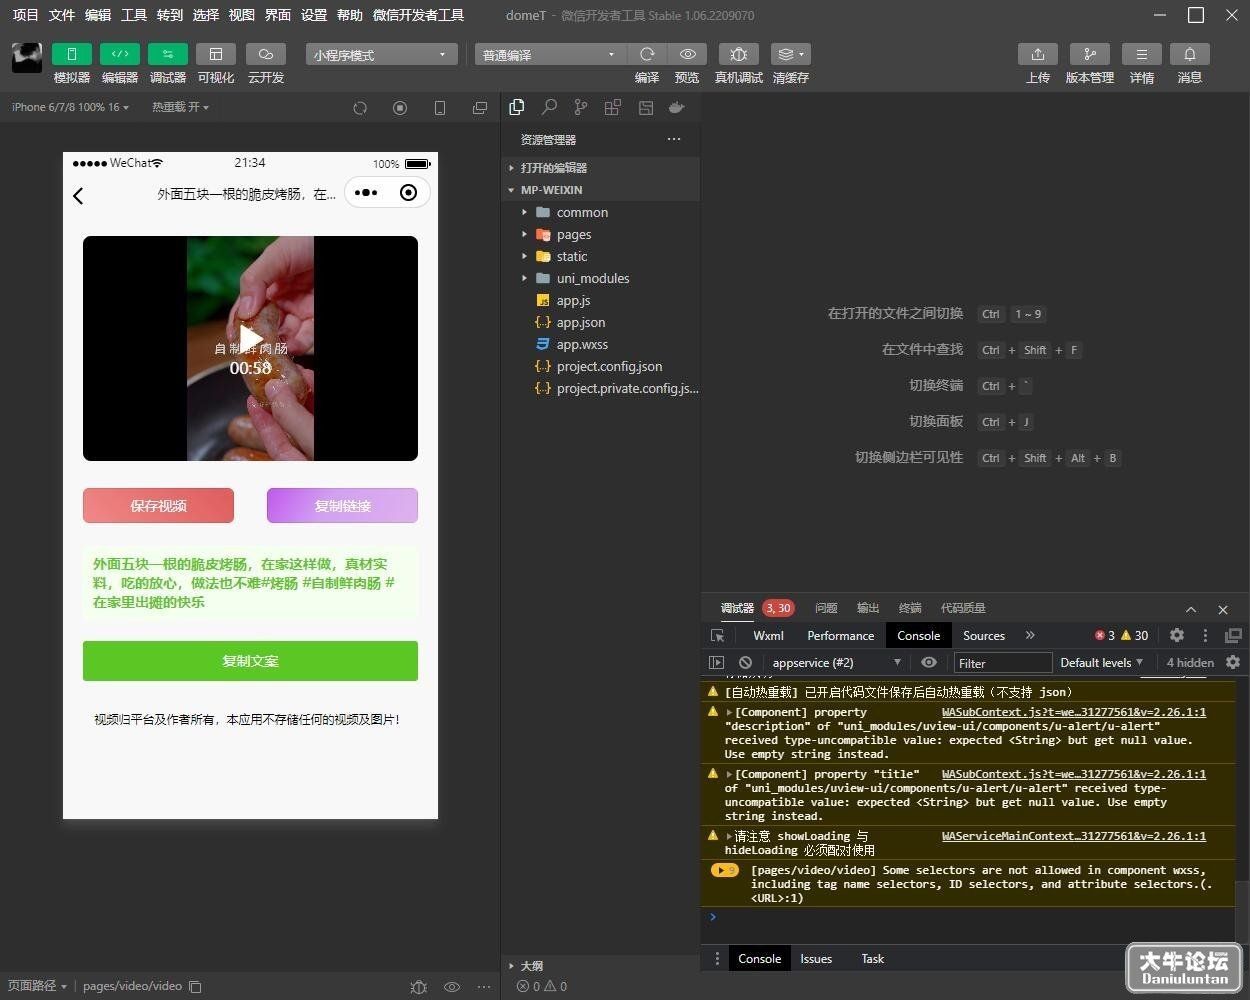
Task: Toggle the 调试器 debugger panel button
Action: pos(168,54)
